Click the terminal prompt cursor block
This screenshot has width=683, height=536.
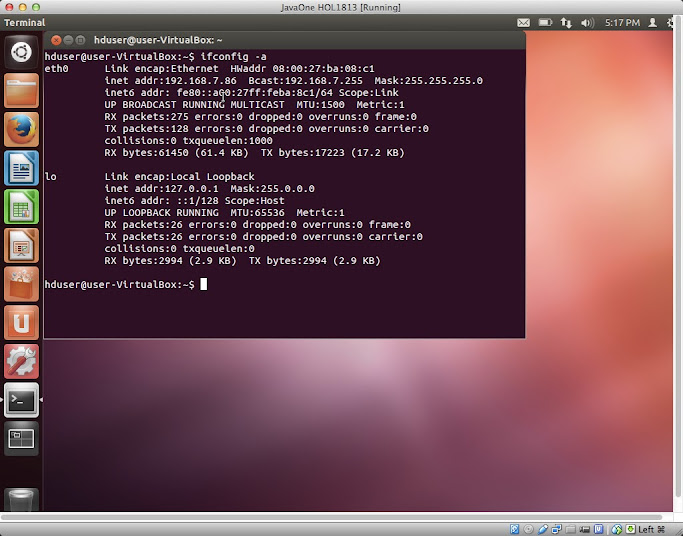pos(203,284)
